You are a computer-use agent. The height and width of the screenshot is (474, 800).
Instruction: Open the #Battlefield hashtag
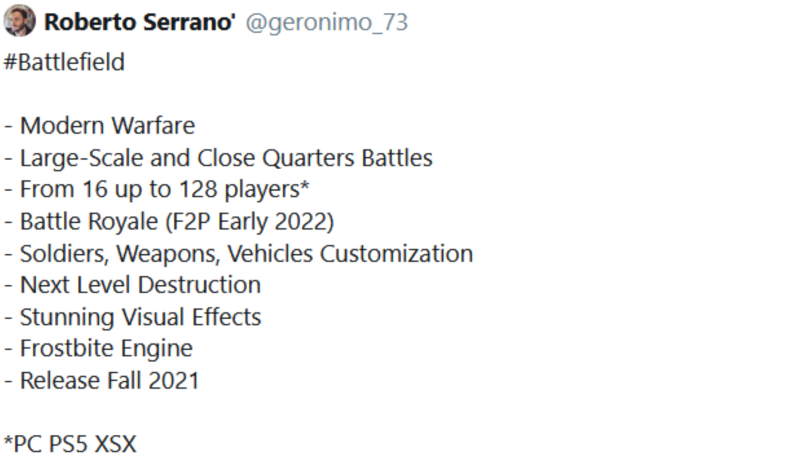click(x=64, y=62)
